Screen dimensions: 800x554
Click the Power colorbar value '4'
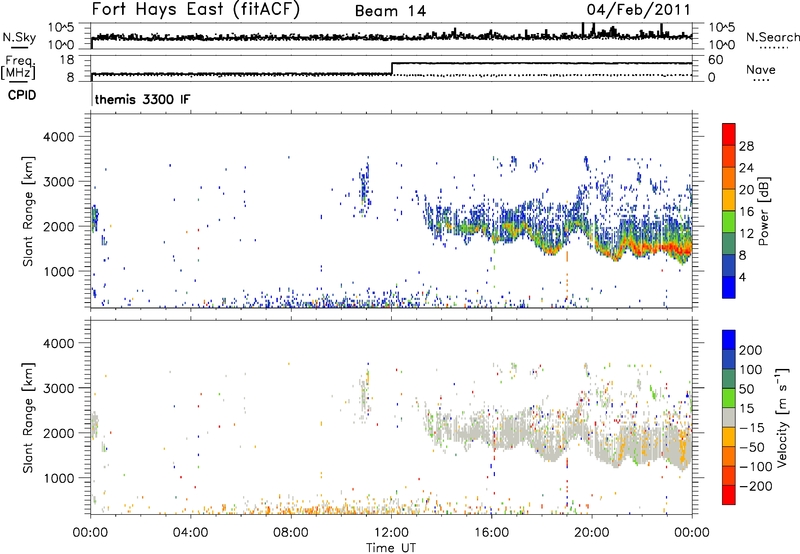coord(742,277)
